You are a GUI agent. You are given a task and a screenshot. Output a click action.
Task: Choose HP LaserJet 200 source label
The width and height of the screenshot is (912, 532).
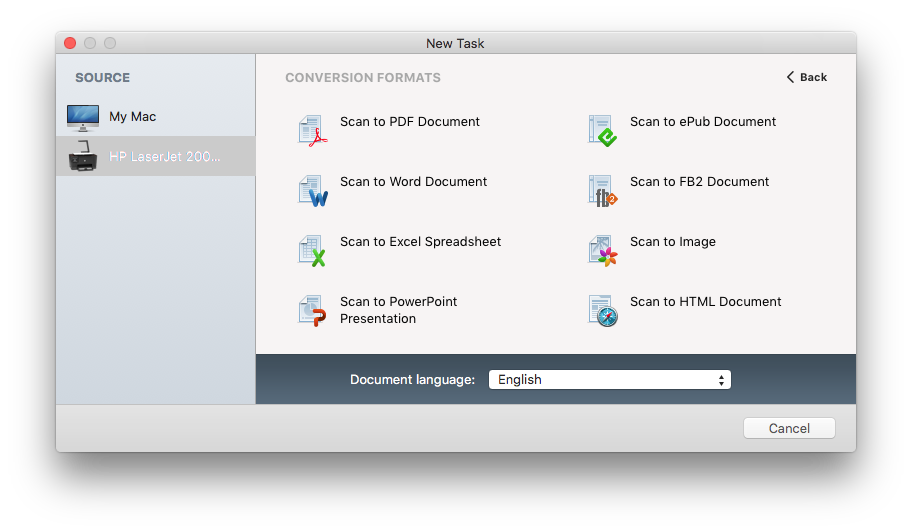click(x=165, y=157)
